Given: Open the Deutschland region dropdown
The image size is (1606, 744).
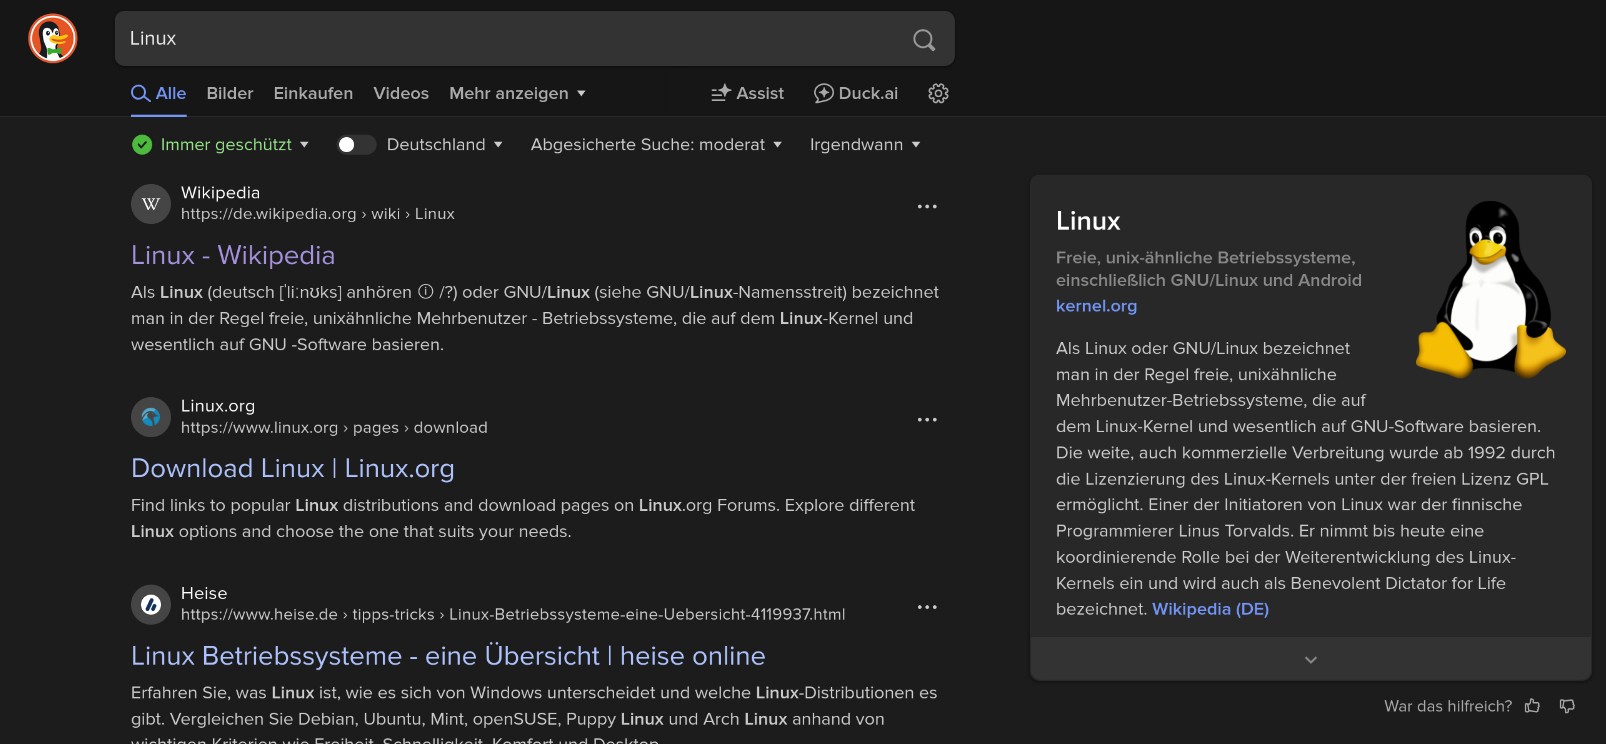Looking at the screenshot, I should [x=444, y=145].
